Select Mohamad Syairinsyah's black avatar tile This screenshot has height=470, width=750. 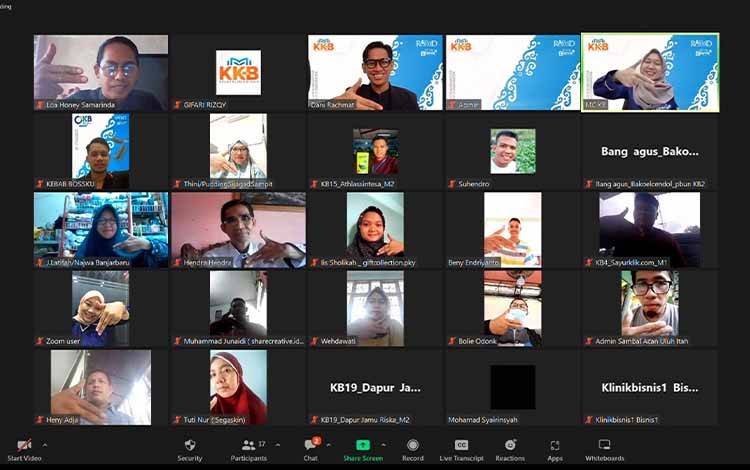coord(513,387)
